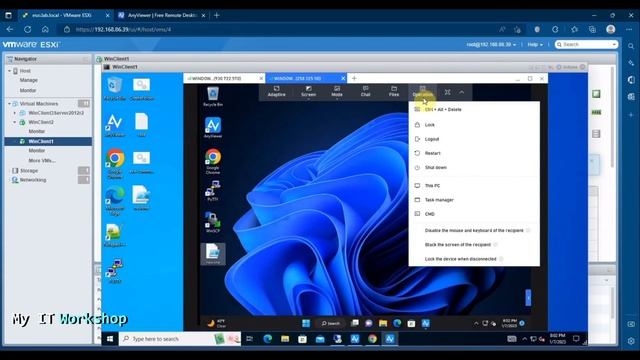
Task: Open the Chat tool in AnyViewer toolbar
Action: pyautogui.click(x=365, y=91)
